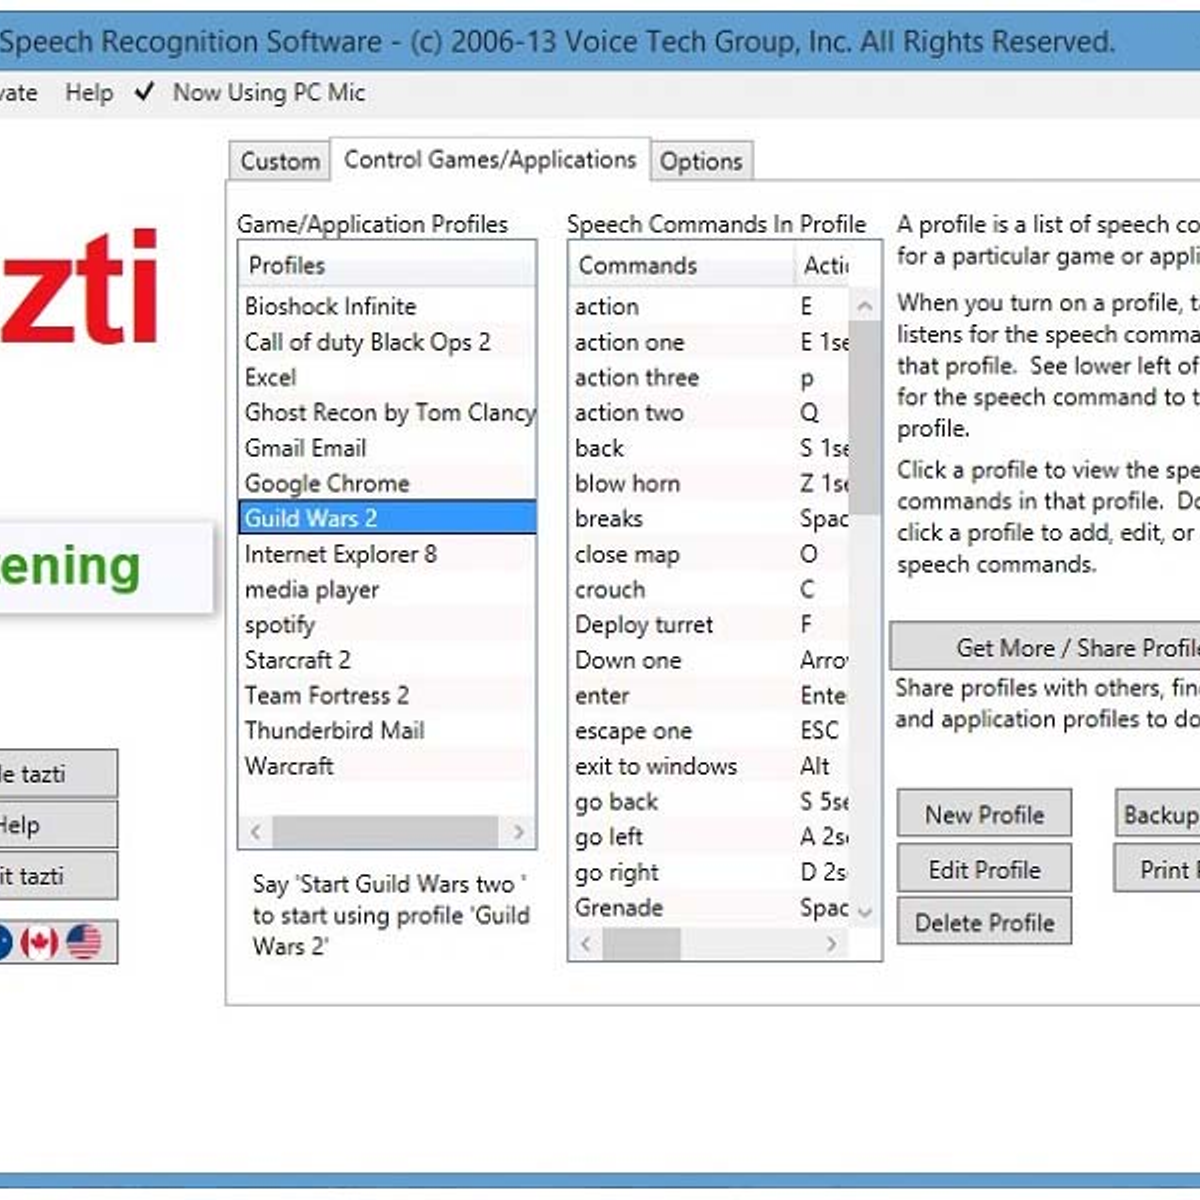Select the media player profile
1200x1200 pixels.
tap(387, 589)
